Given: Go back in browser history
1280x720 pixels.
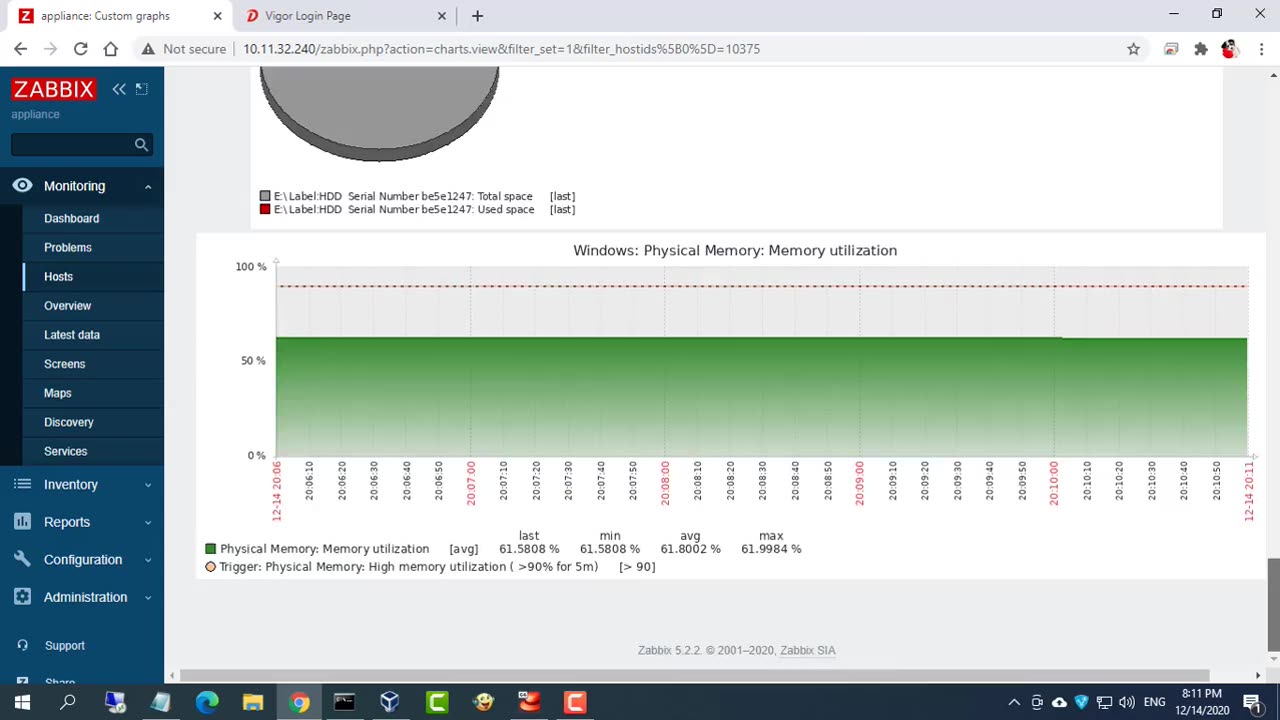Looking at the screenshot, I should pyautogui.click(x=21, y=49).
